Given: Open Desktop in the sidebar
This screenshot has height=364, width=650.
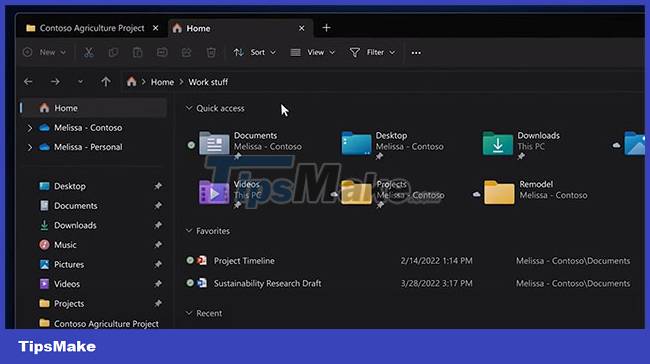Looking at the screenshot, I should [70, 186].
